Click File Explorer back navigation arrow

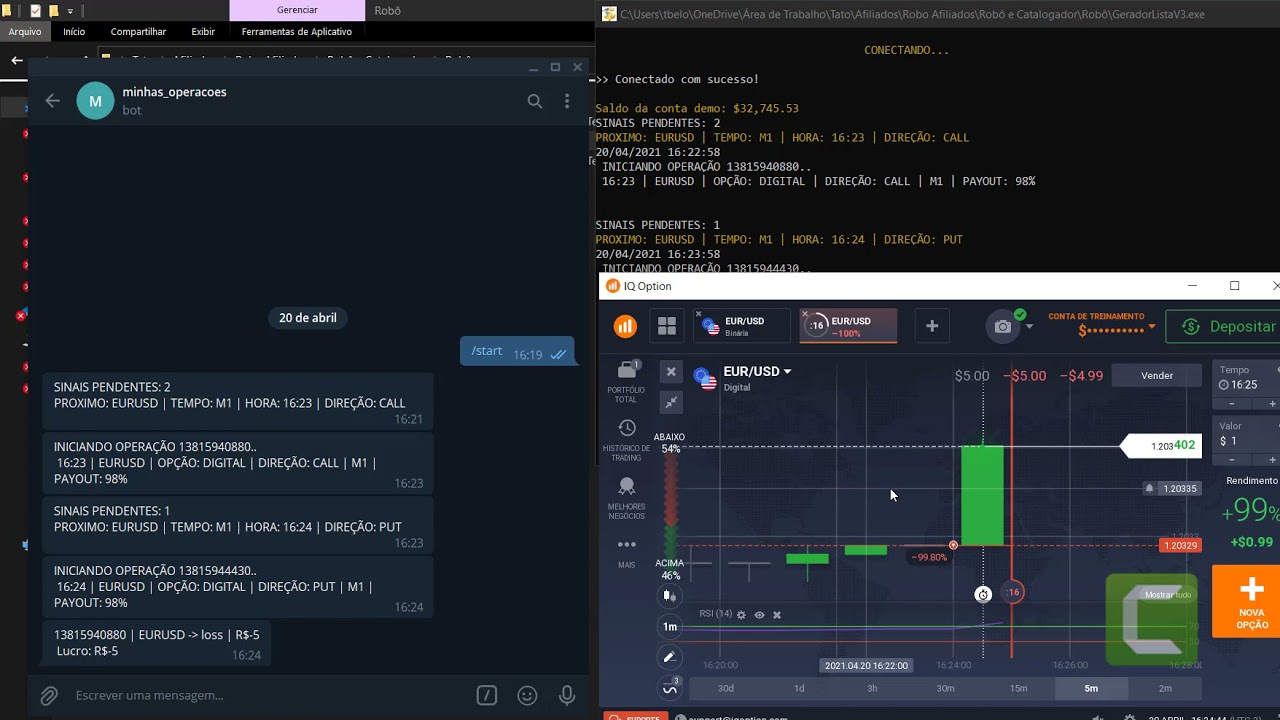tap(16, 61)
